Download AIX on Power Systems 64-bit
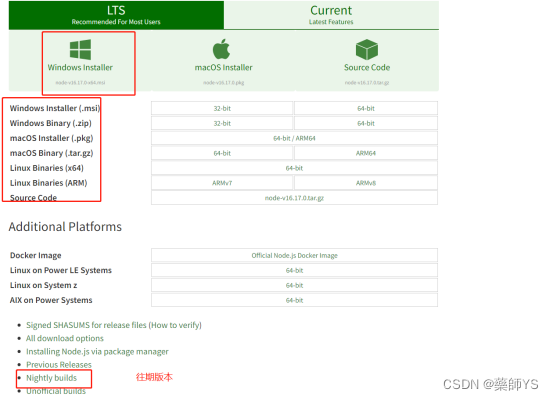 294,300
